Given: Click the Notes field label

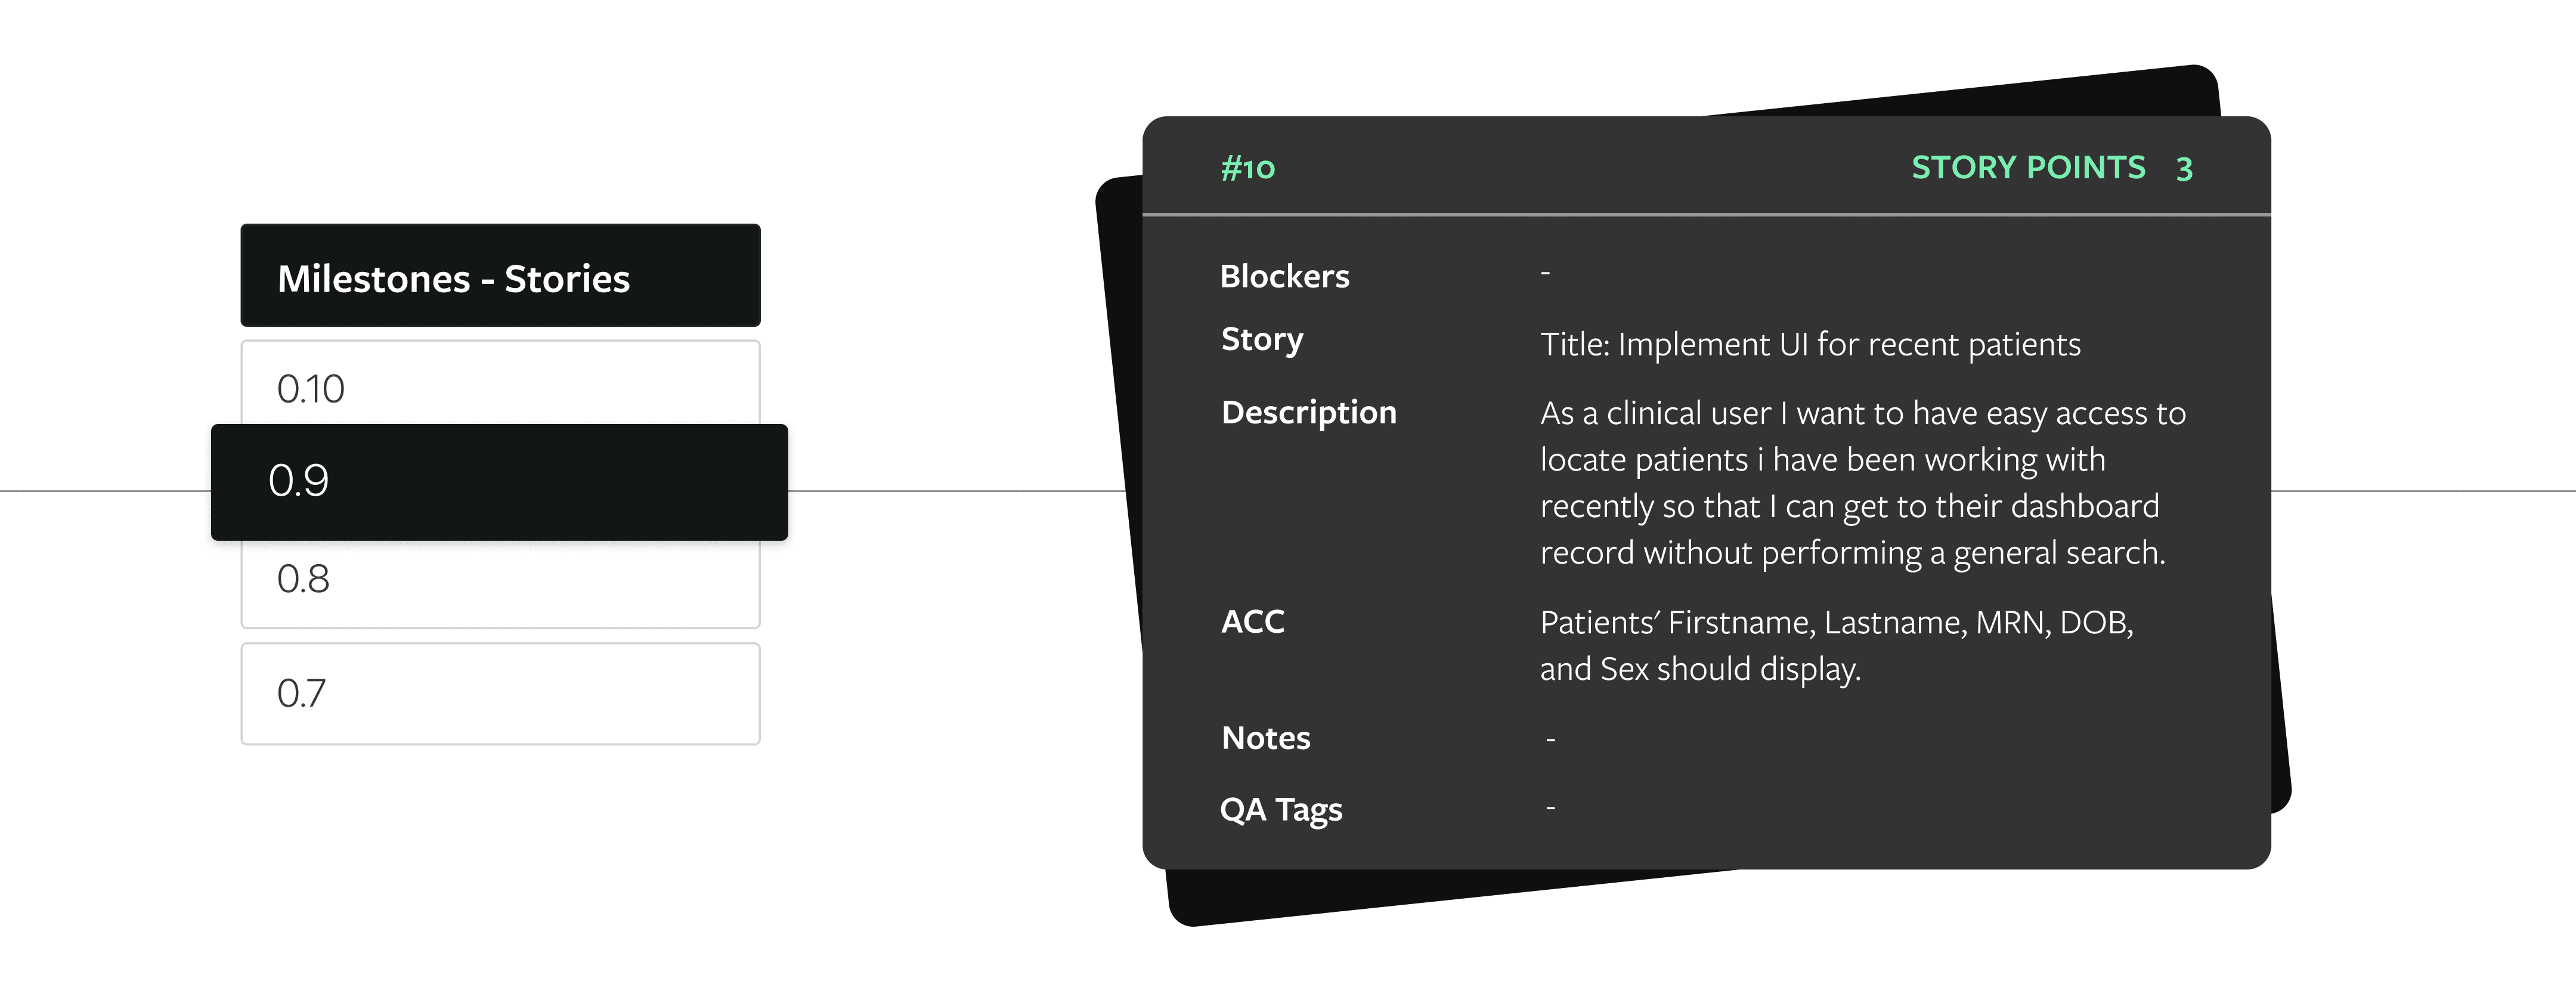Looking at the screenshot, I should (x=1265, y=738).
